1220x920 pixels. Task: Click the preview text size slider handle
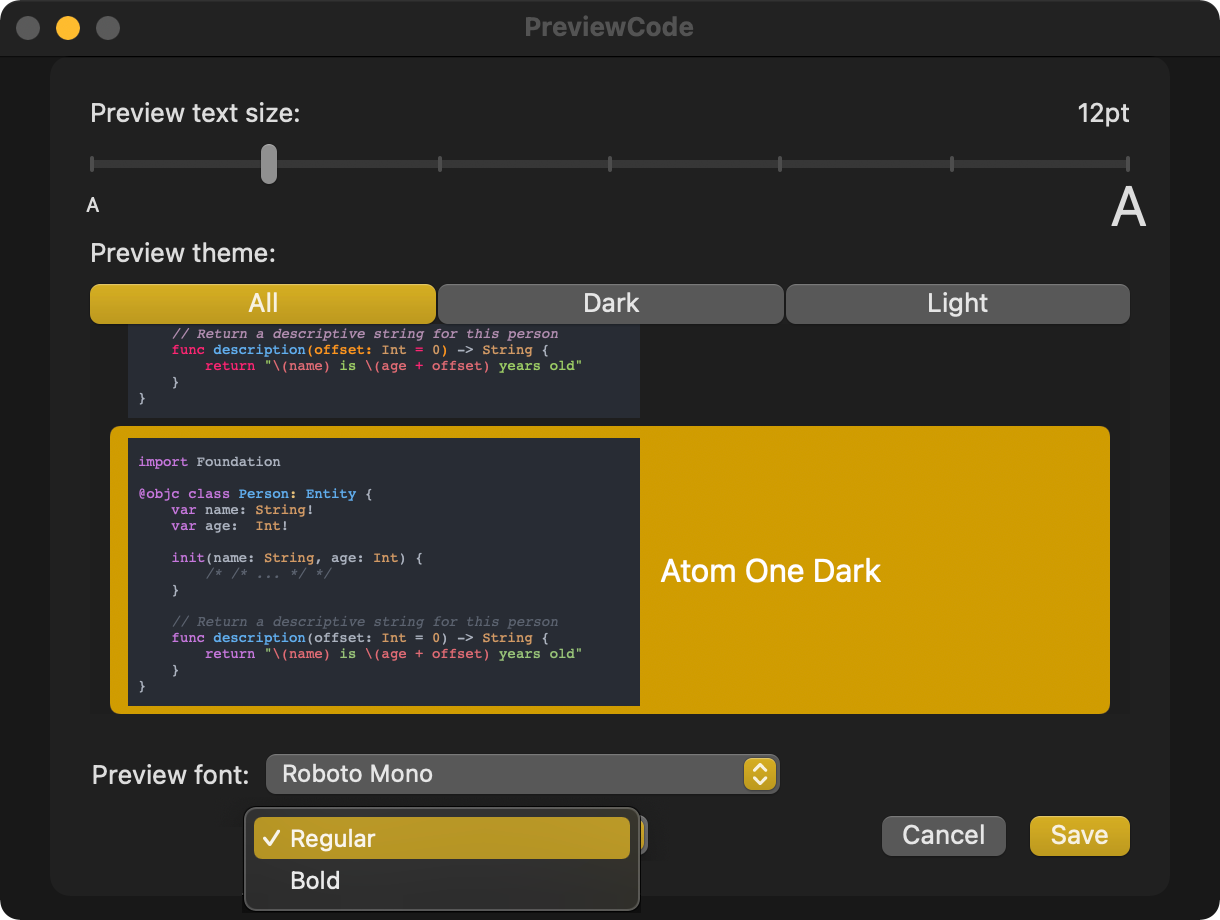click(269, 164)
